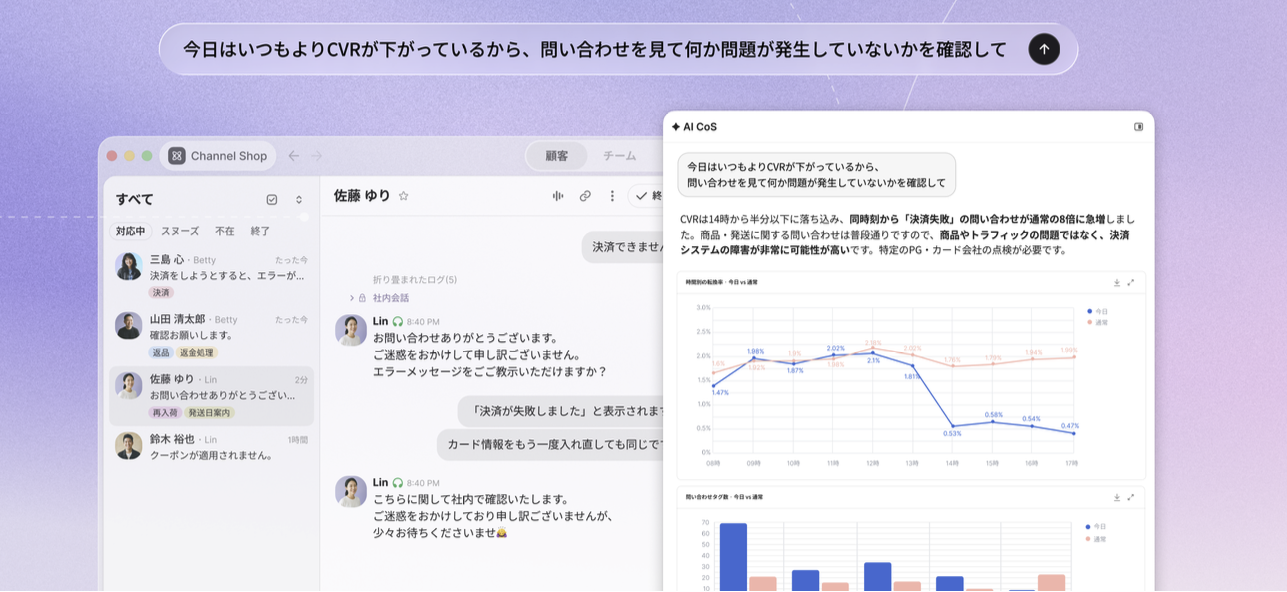Select the 終了 filter tab
This screenshot has width=1287, height=592.
click(260, 231)
